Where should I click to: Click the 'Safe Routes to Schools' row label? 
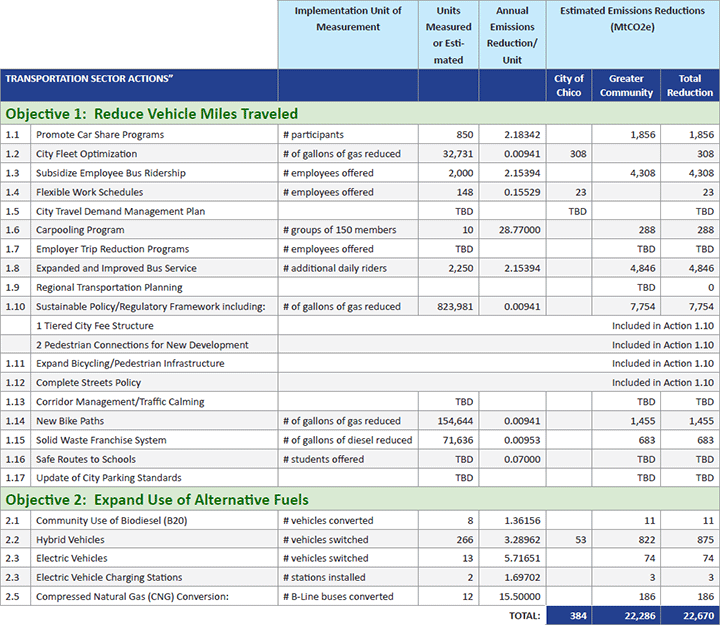(88, 459)
